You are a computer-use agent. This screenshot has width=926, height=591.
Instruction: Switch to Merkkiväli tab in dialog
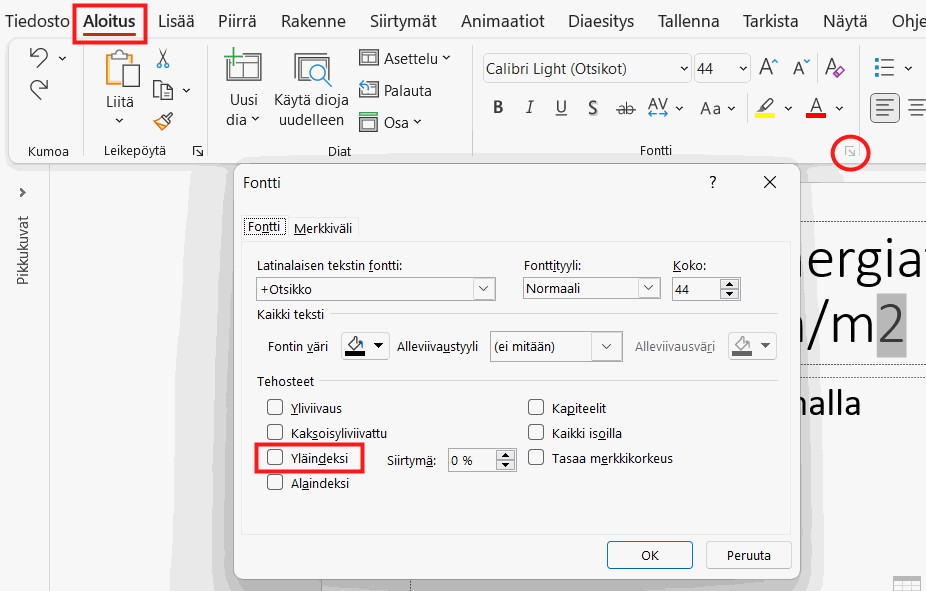pyautogui.click(x=323, y=228)
